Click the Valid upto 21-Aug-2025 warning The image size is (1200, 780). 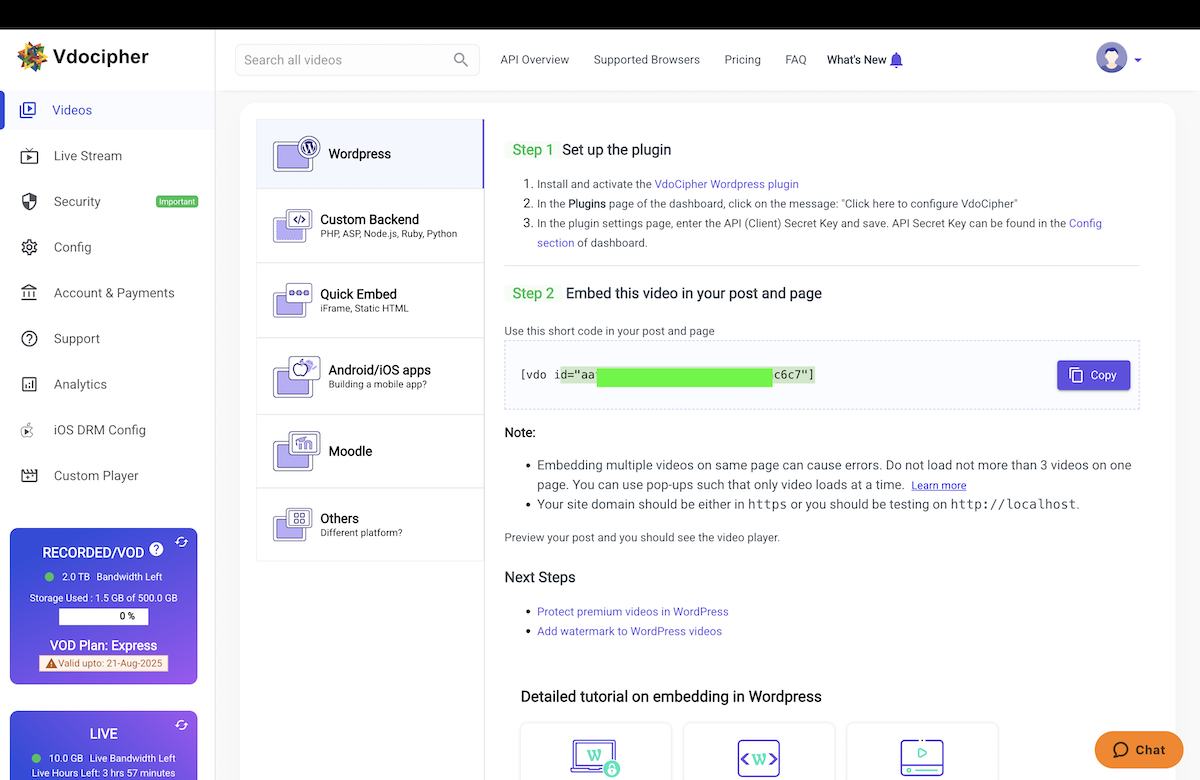click(103, 663)
